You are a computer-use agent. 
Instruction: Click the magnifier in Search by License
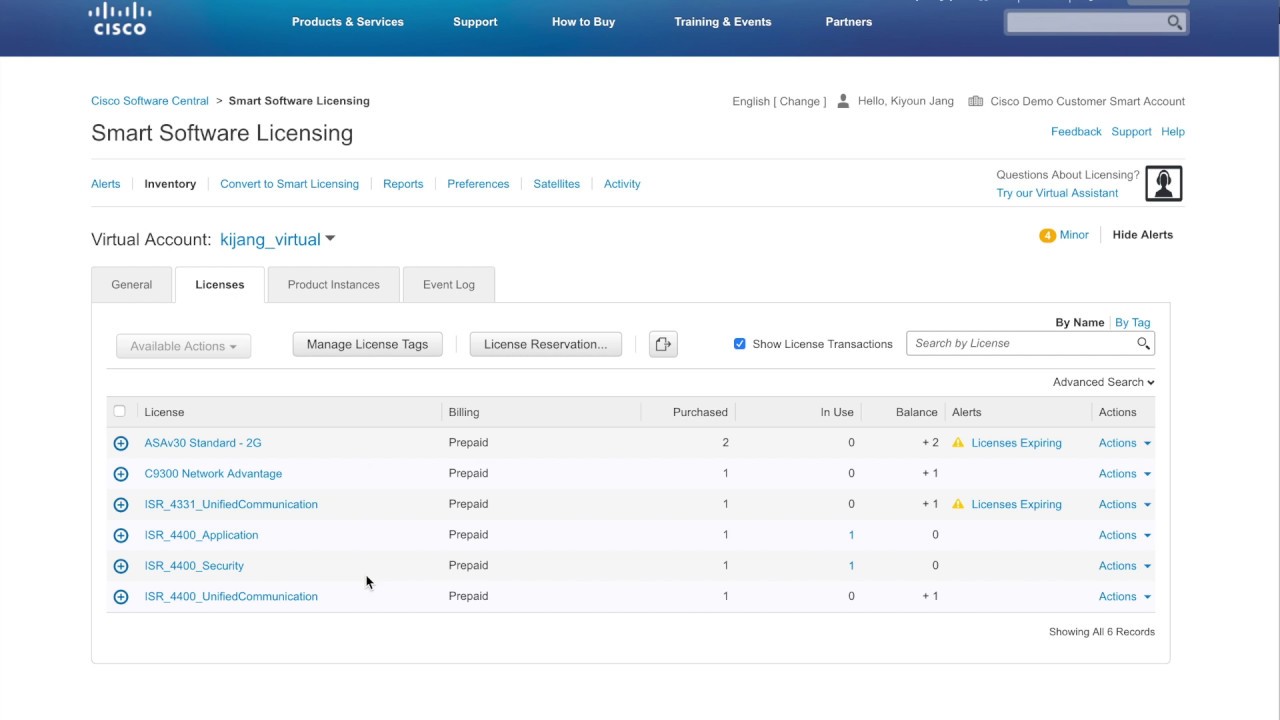coord(1143,343)
